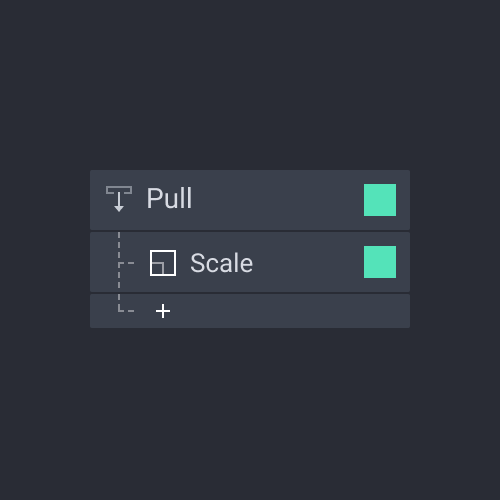Click the Pull downward-arrow icon
This screenshot has height=500, width=500.
coord(119,199)
